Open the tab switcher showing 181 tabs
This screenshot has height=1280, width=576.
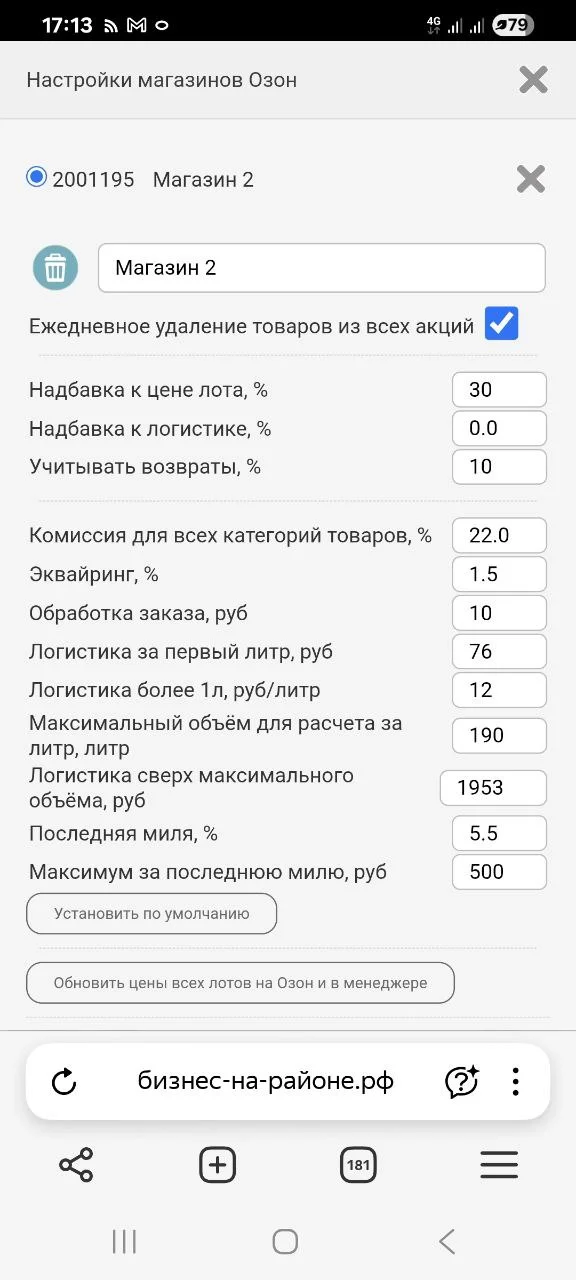tap(358, 1164)
